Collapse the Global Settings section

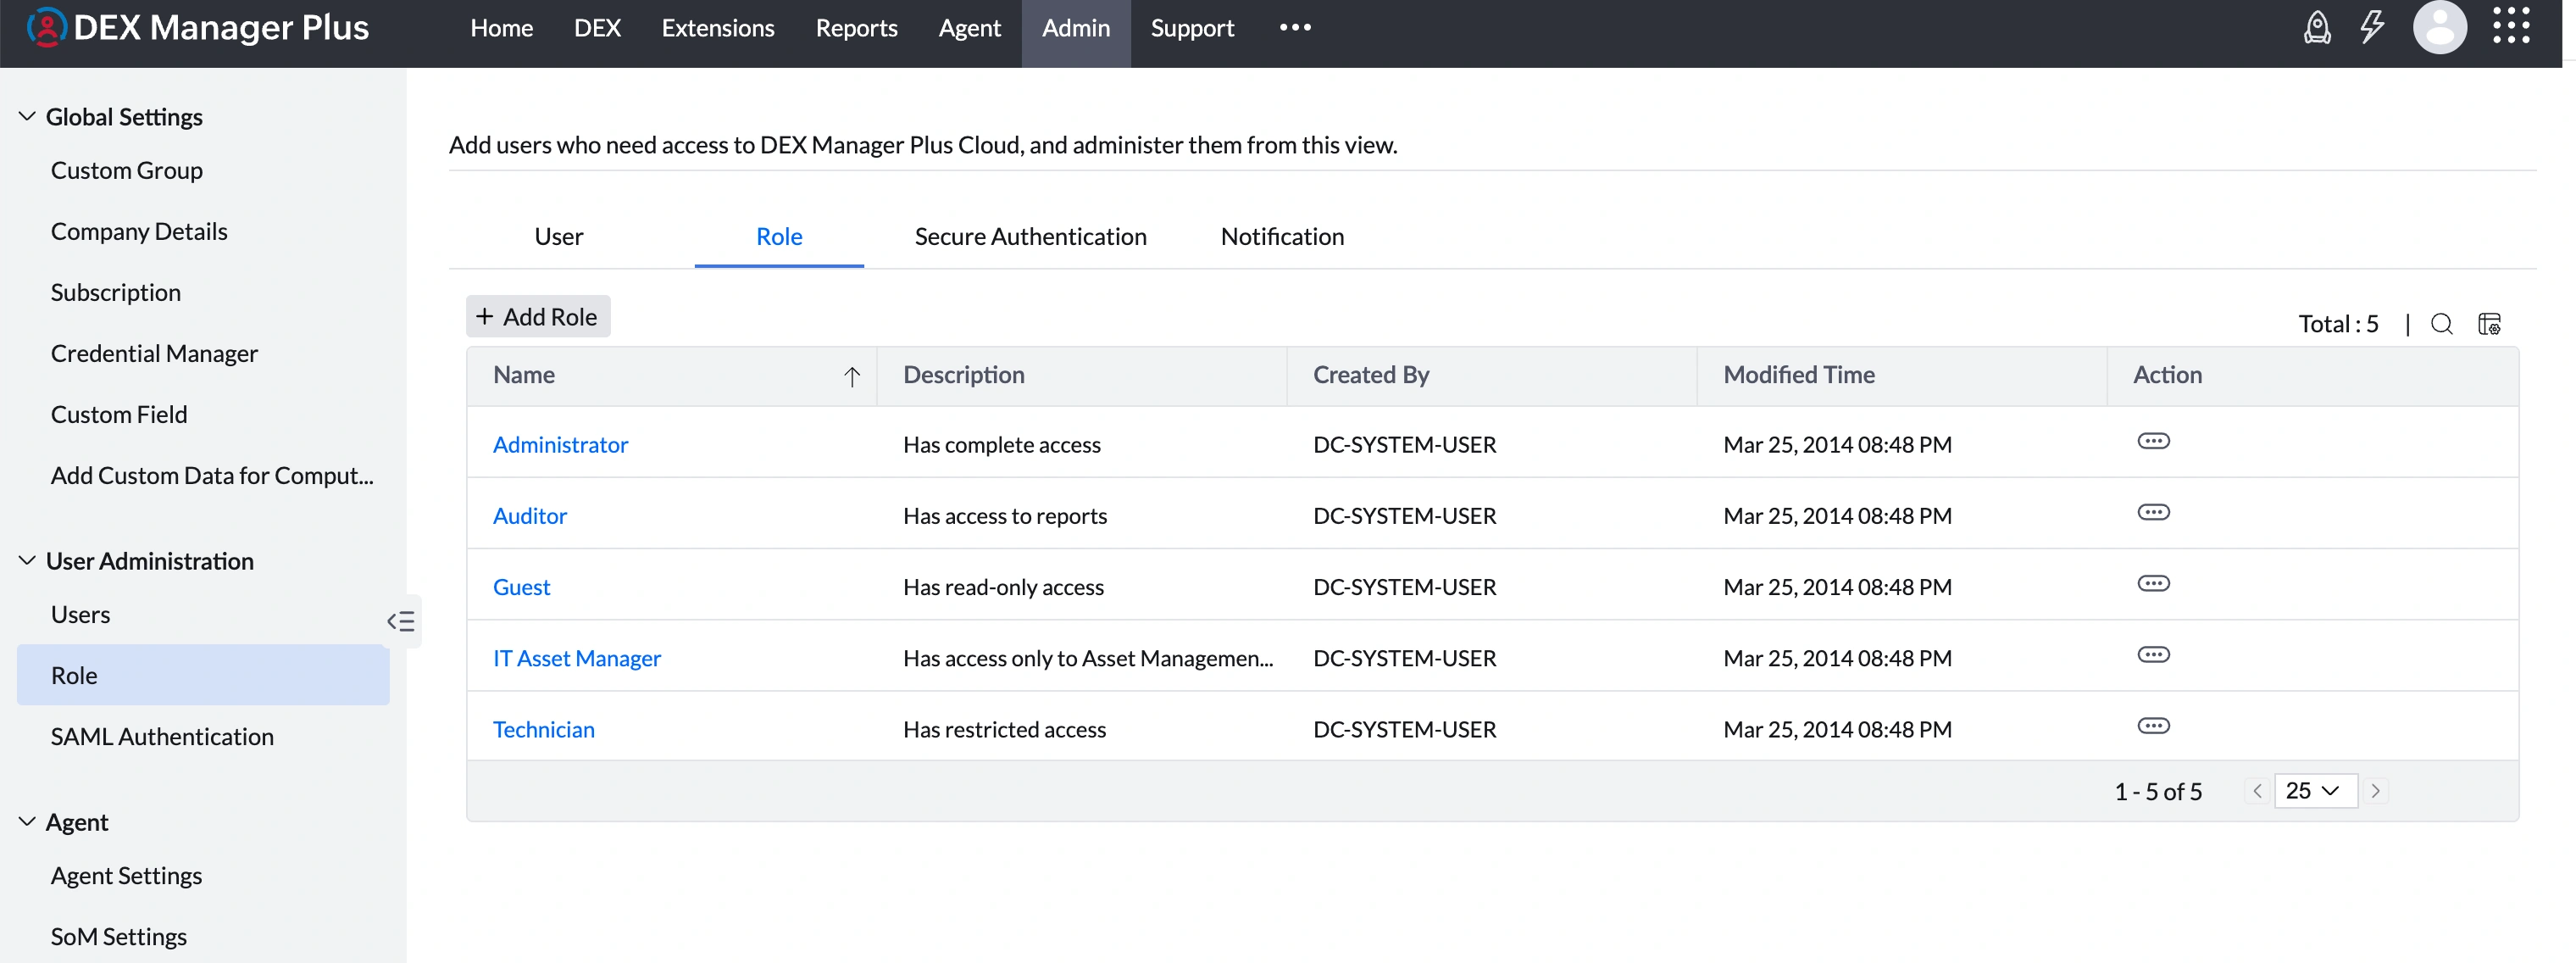[x=27, y=117]
